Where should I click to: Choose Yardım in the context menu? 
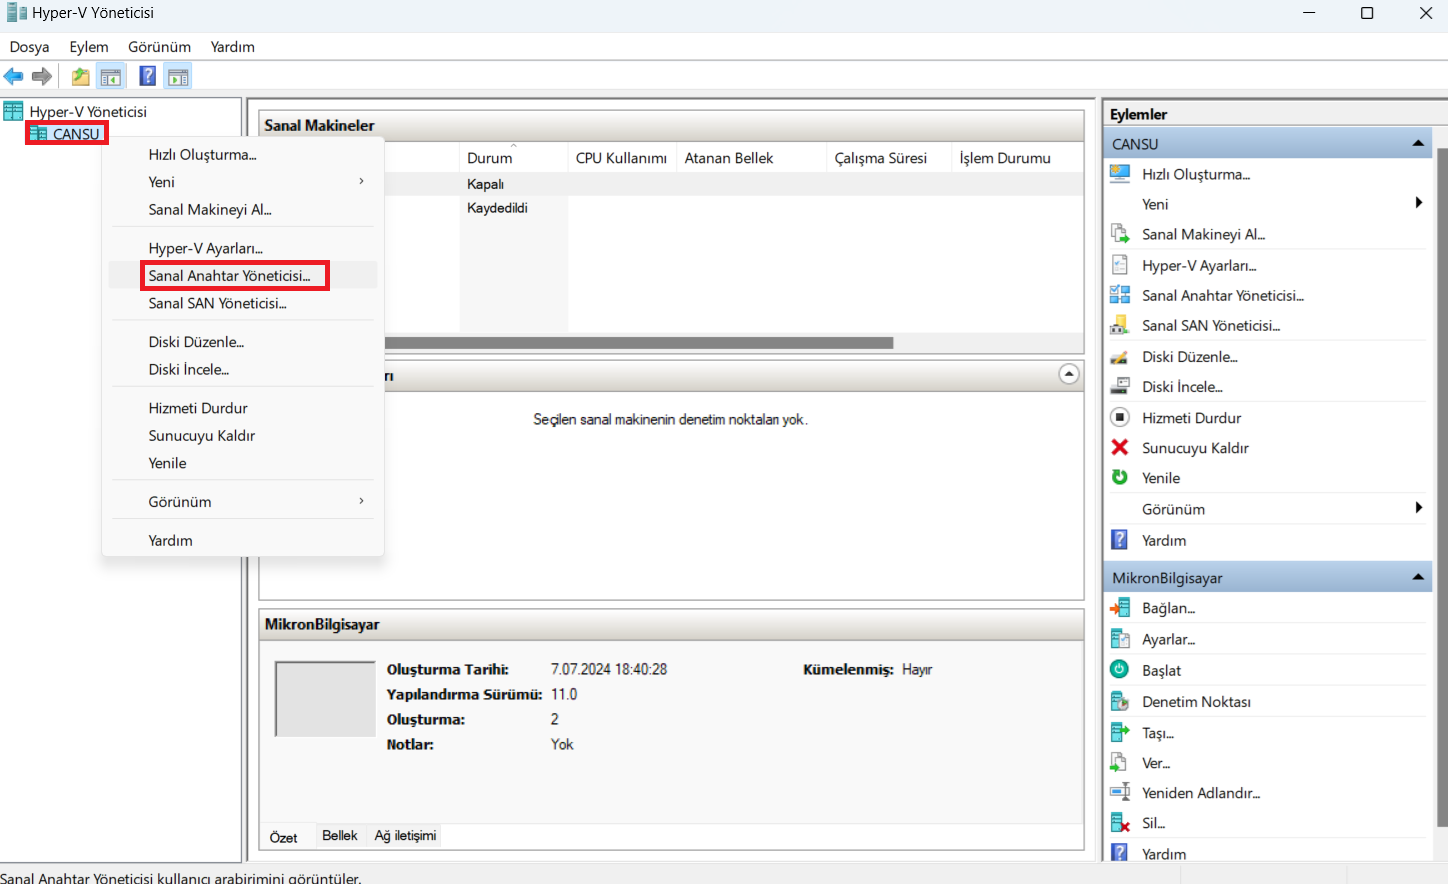tap(243, 540)
